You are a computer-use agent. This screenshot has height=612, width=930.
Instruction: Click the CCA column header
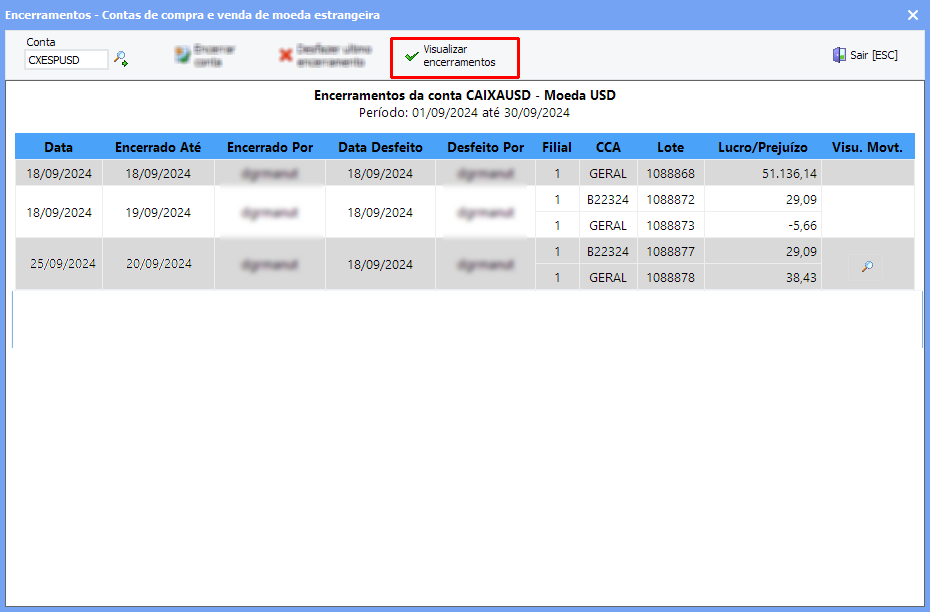(608, 148)
